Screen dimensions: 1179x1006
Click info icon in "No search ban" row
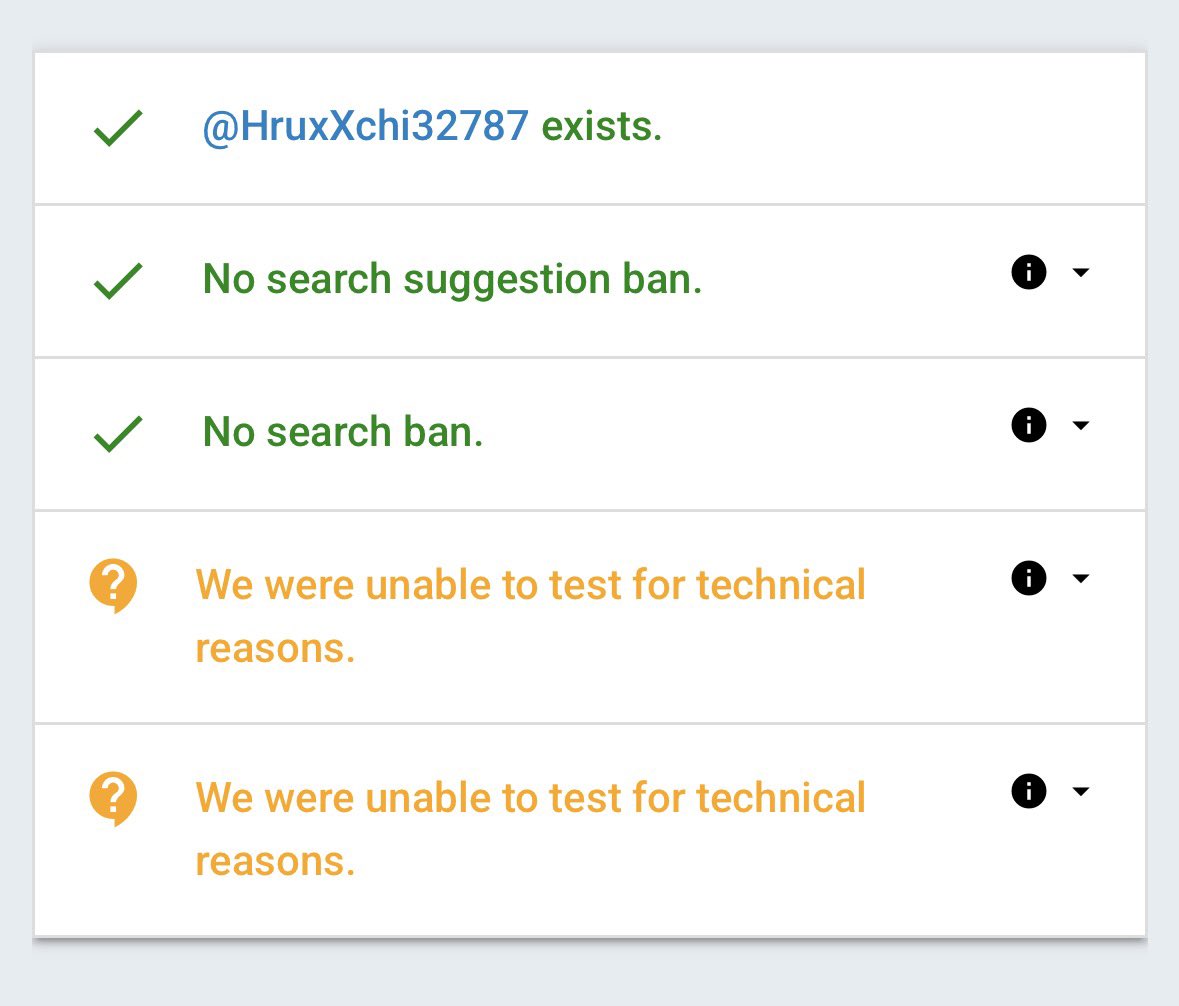1029,425
